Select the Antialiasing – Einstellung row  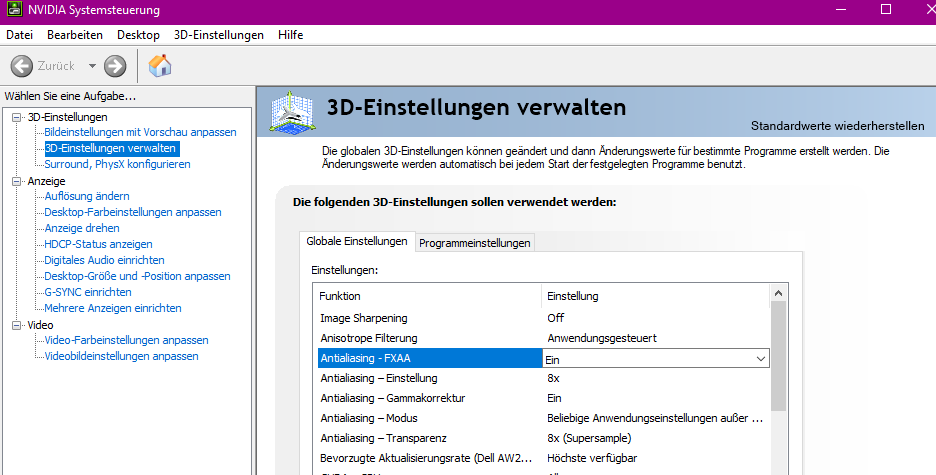coord(543,378)
